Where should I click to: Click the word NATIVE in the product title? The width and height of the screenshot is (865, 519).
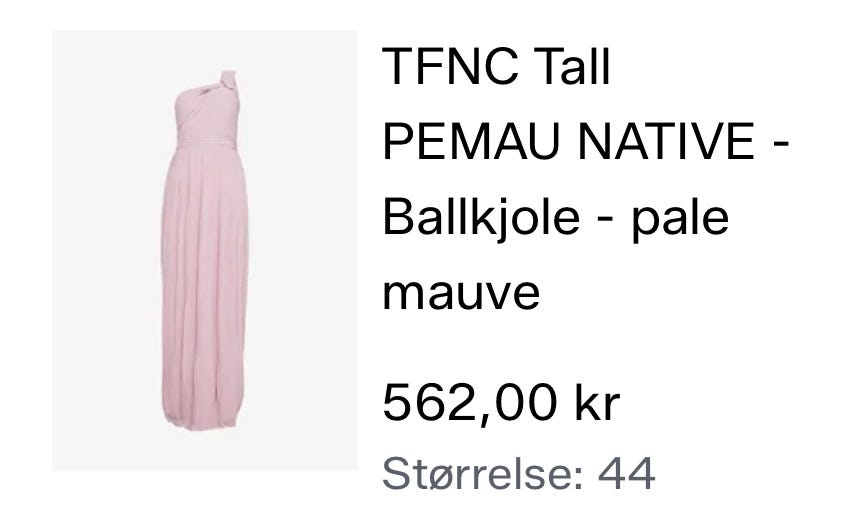tap(666, 141)
